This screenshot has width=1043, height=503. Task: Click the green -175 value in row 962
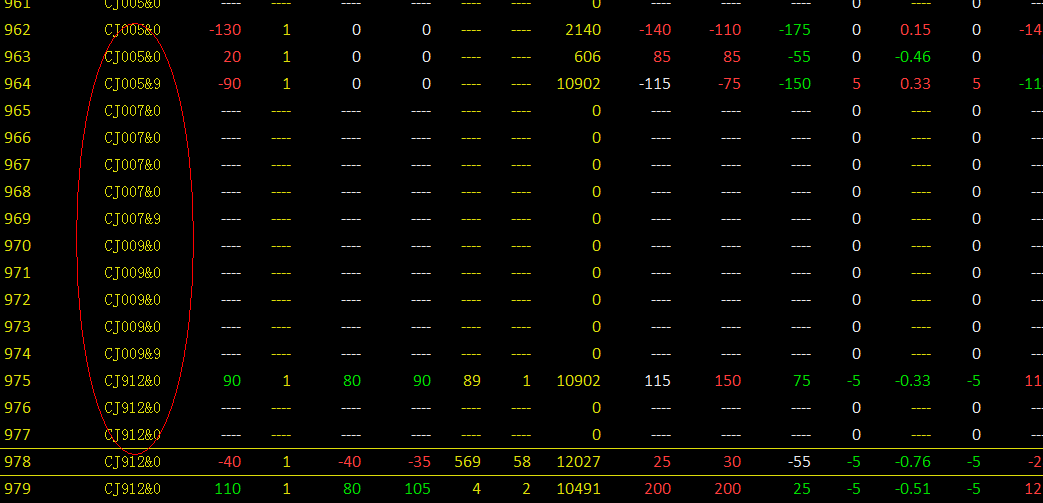click(793, 30)
